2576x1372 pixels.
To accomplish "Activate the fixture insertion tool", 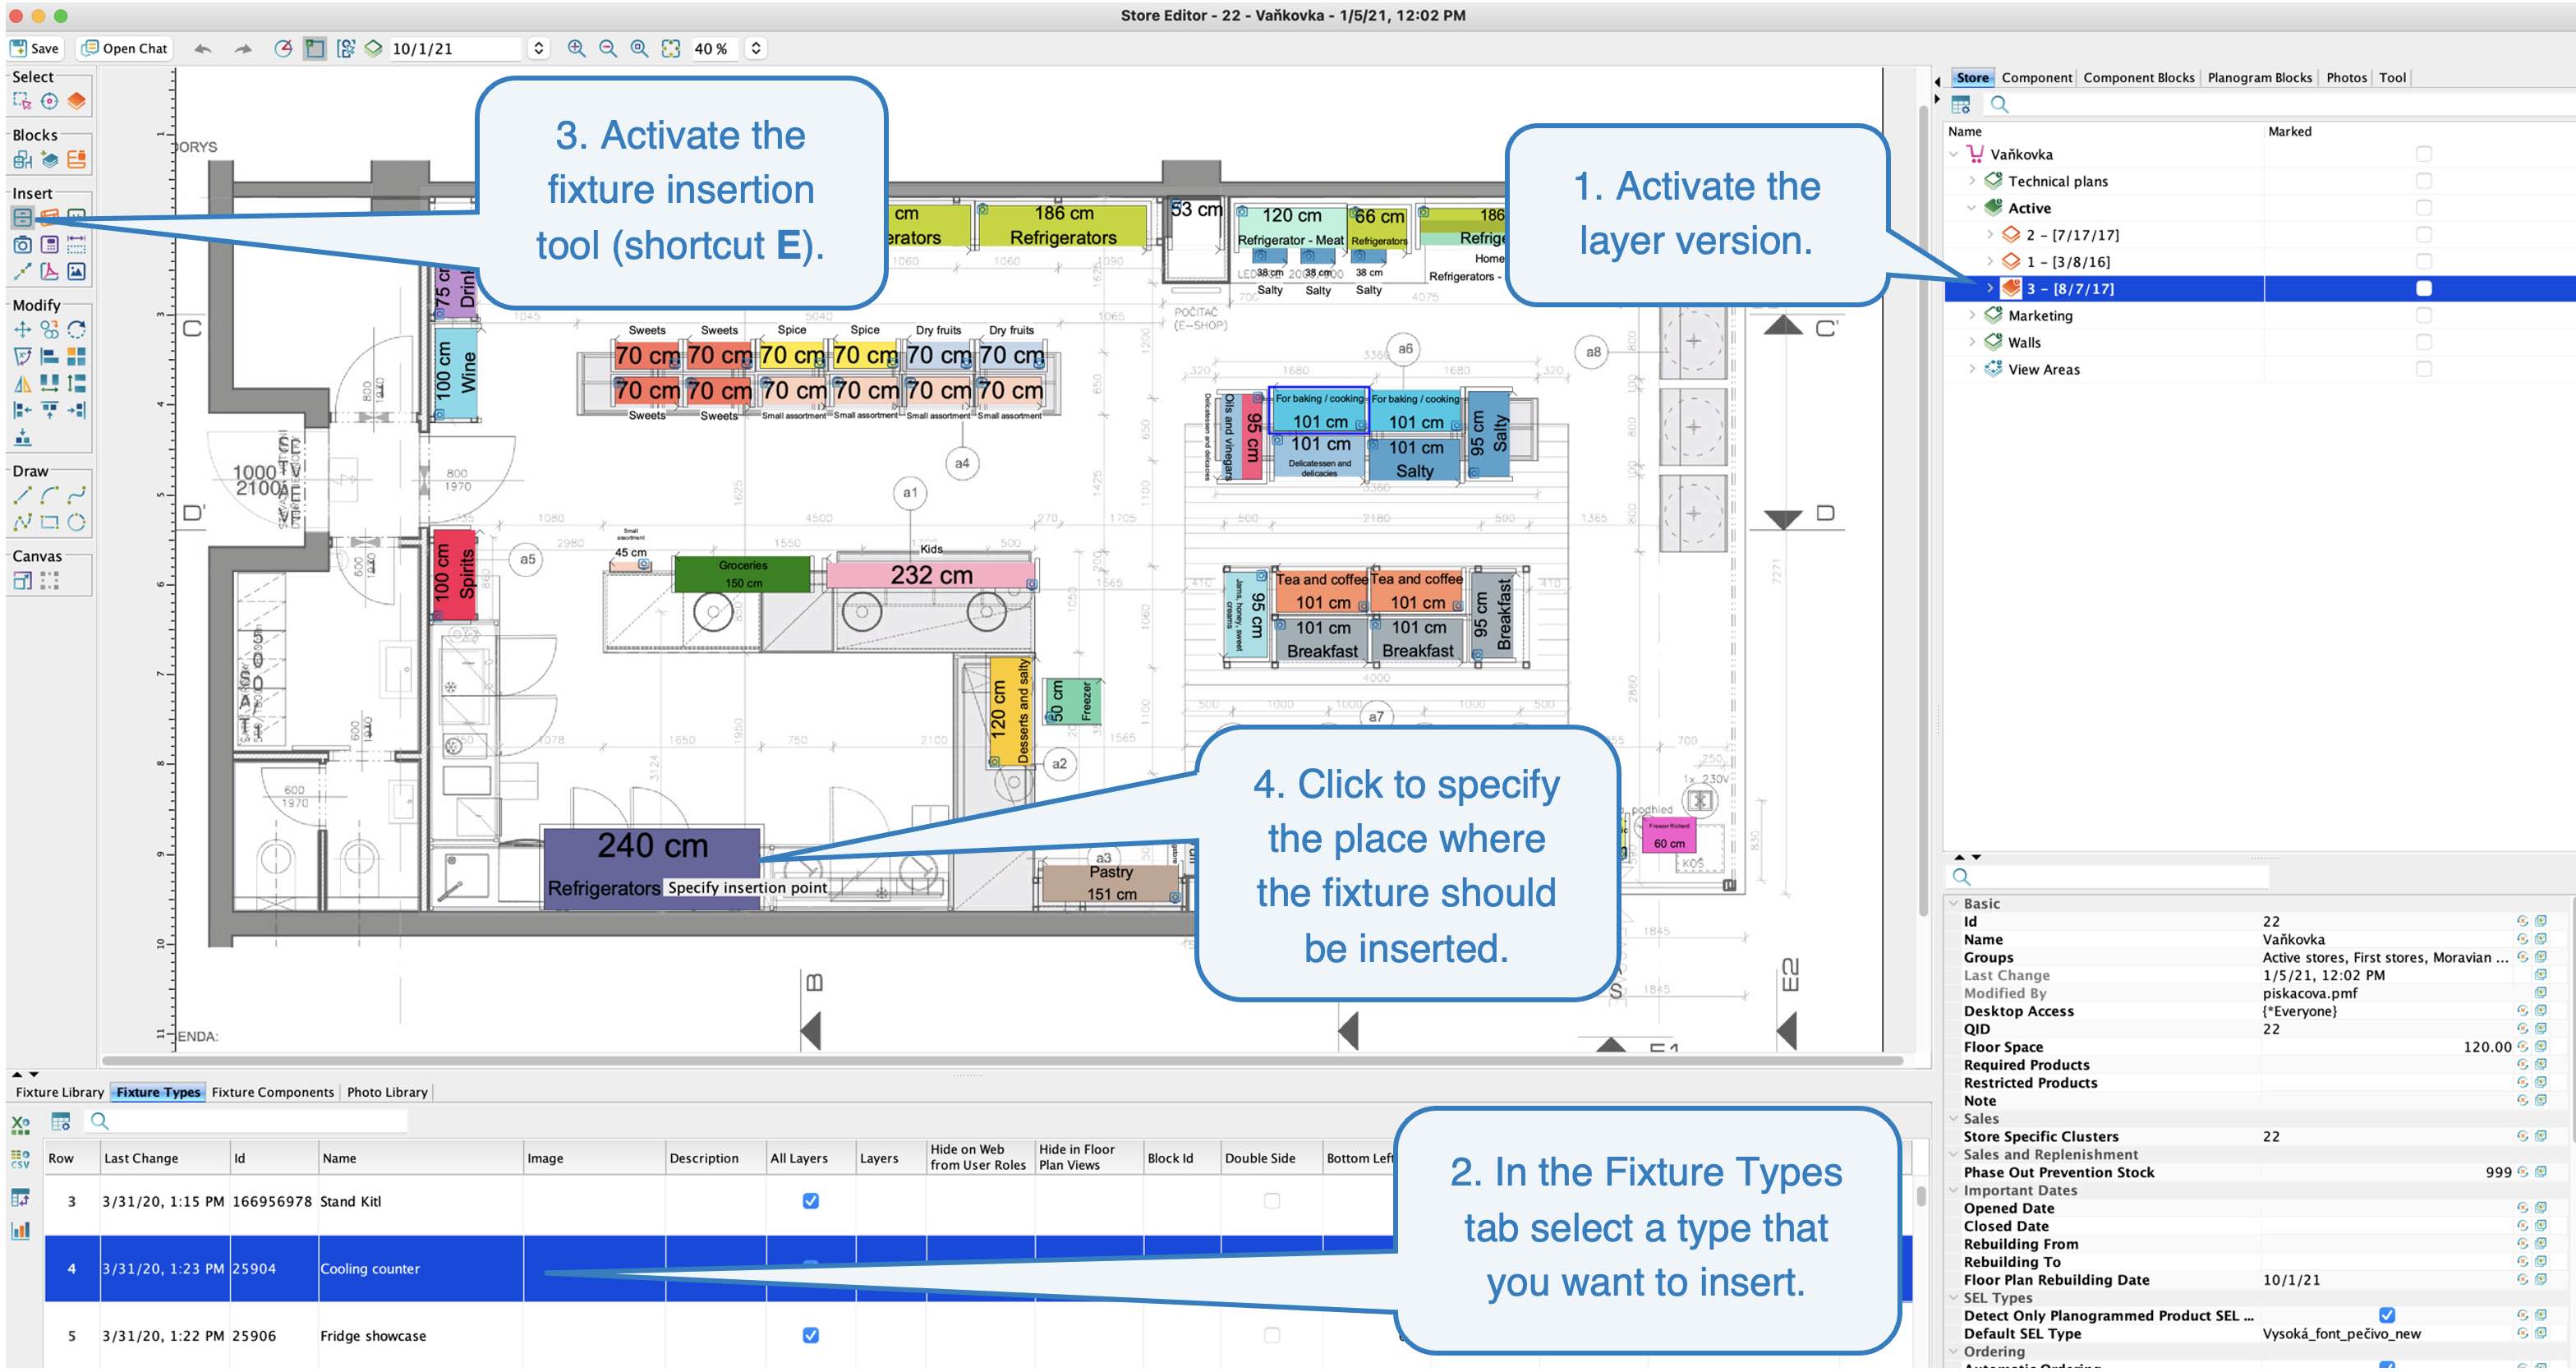I will (22, 217).
